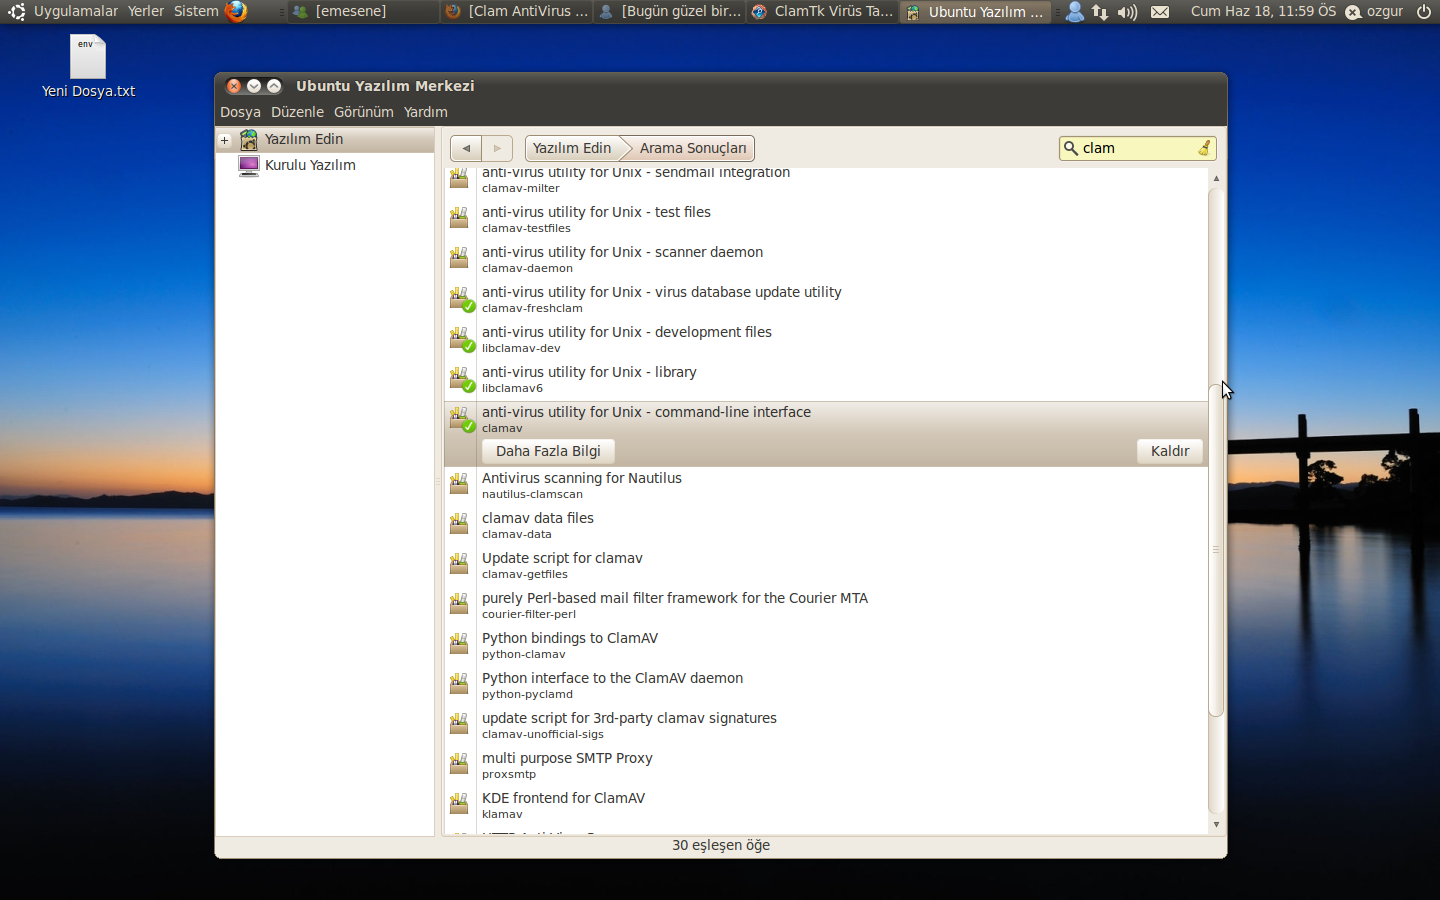Click package icon for clamav-testfiles row
Viewport: 1440px width, 900px height.
click(459, 218)
